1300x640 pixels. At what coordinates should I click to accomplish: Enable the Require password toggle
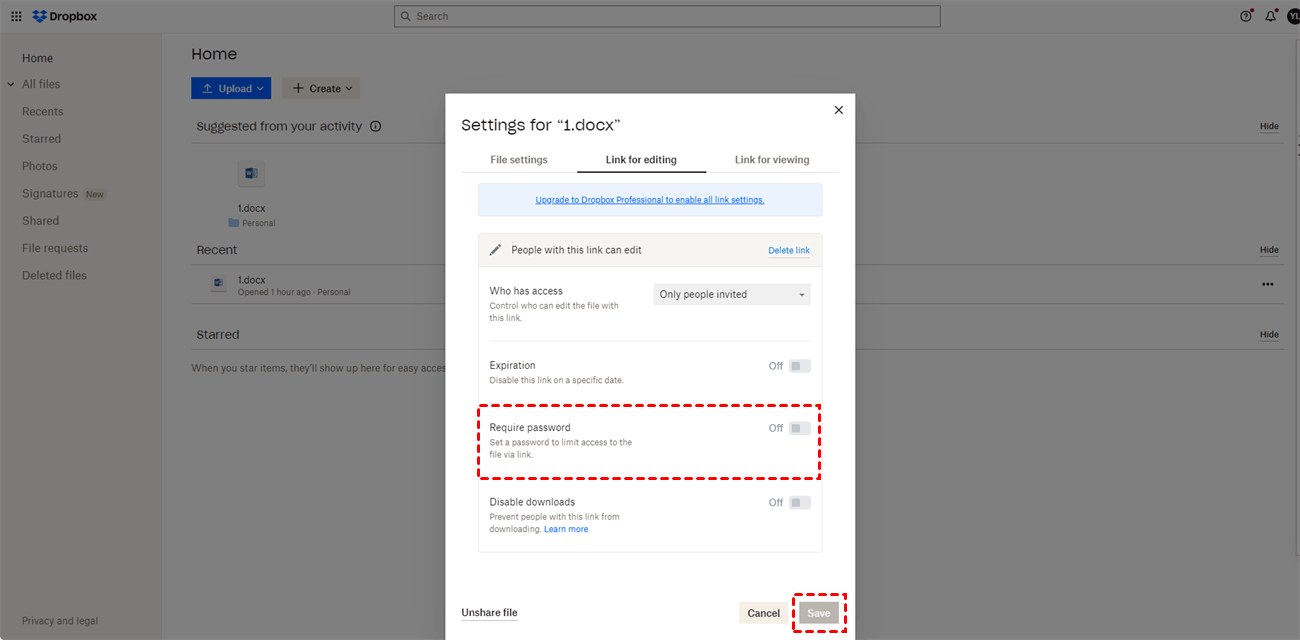click(799, 428)
